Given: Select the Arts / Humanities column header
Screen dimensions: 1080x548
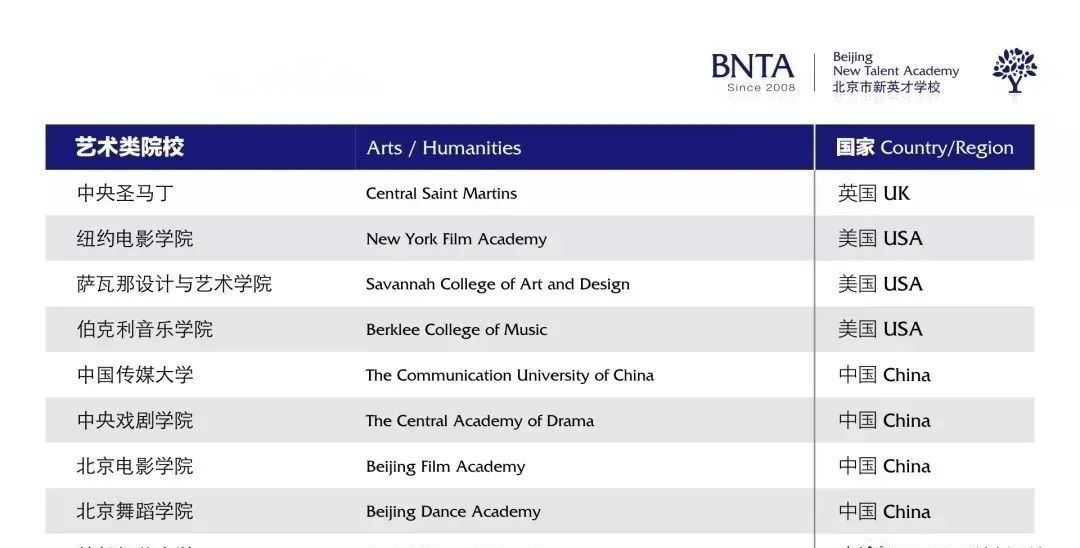Looking at the screenshot, I should [443, 148].
